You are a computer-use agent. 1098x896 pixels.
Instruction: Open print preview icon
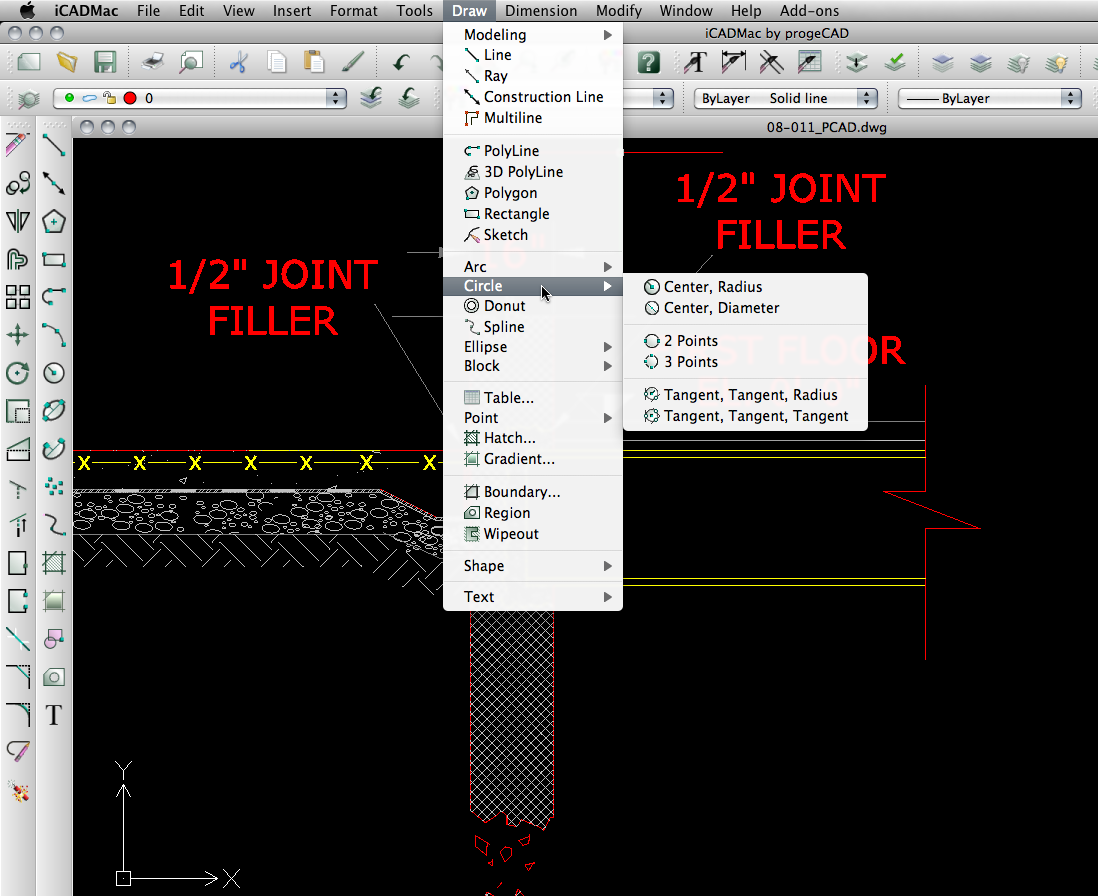point(190,62)
